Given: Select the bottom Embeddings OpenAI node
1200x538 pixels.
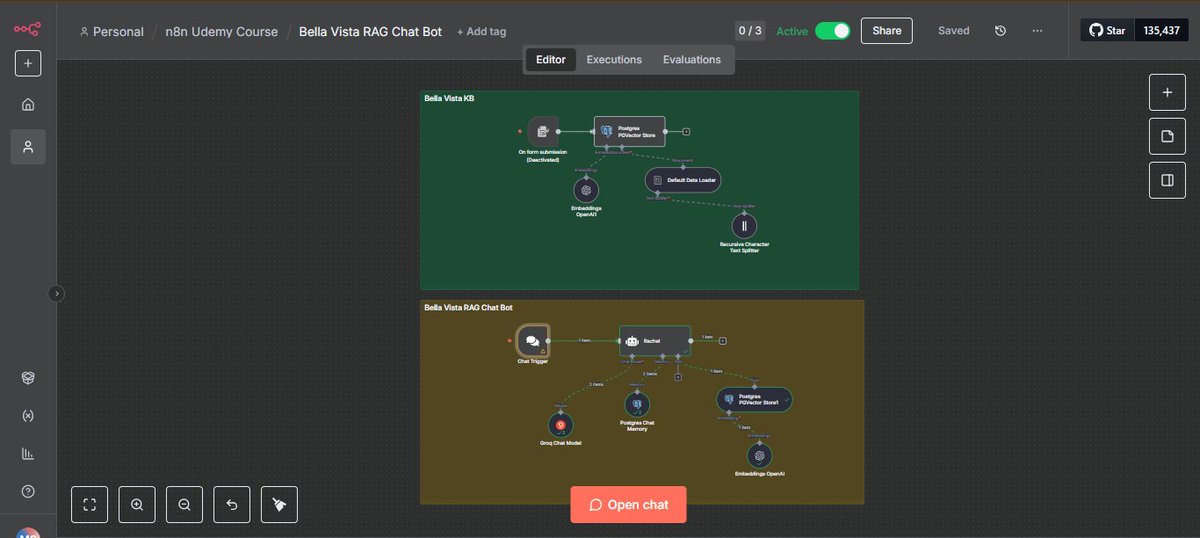Looking at the screenshot, I should (x=760, y=455).
